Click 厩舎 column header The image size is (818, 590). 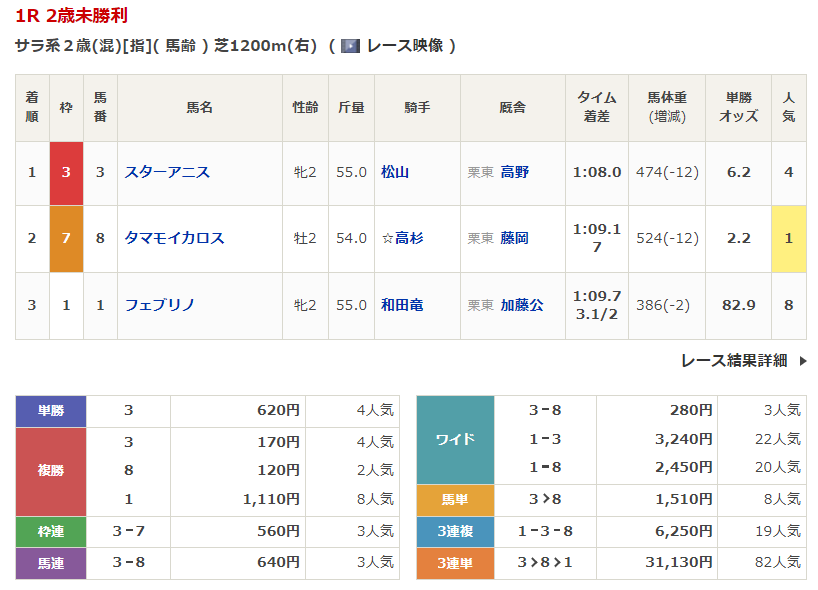click(513, 107)
